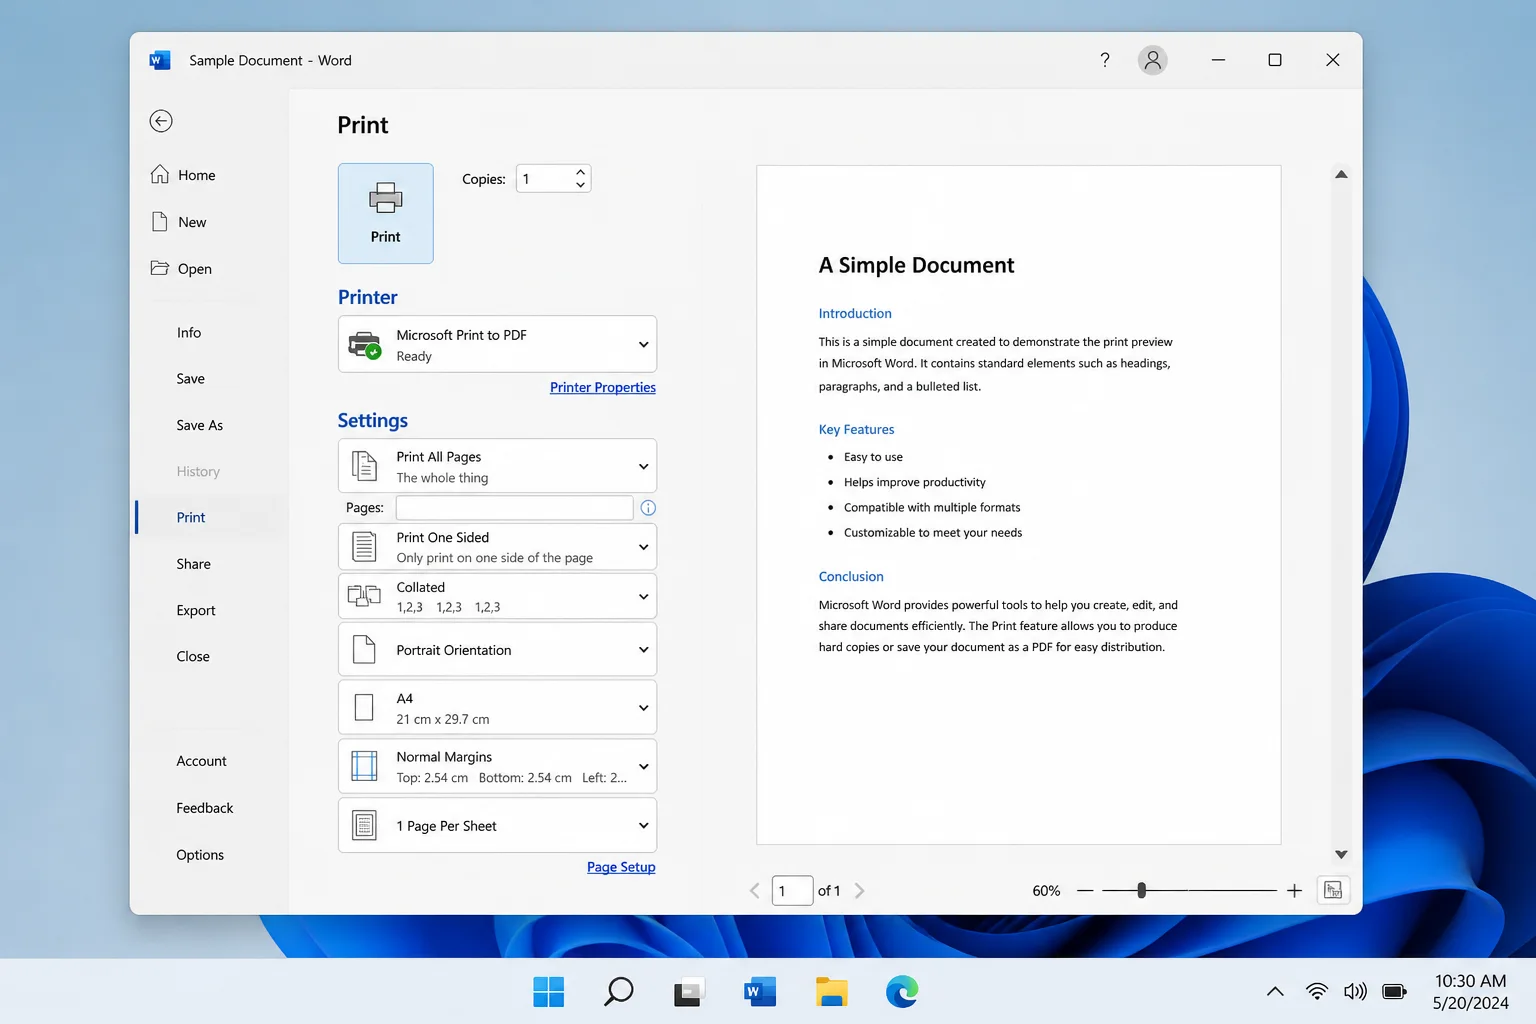The image size is (1536, 1024).
Task: Click the large Print button
Action: (x=386, y=214)
